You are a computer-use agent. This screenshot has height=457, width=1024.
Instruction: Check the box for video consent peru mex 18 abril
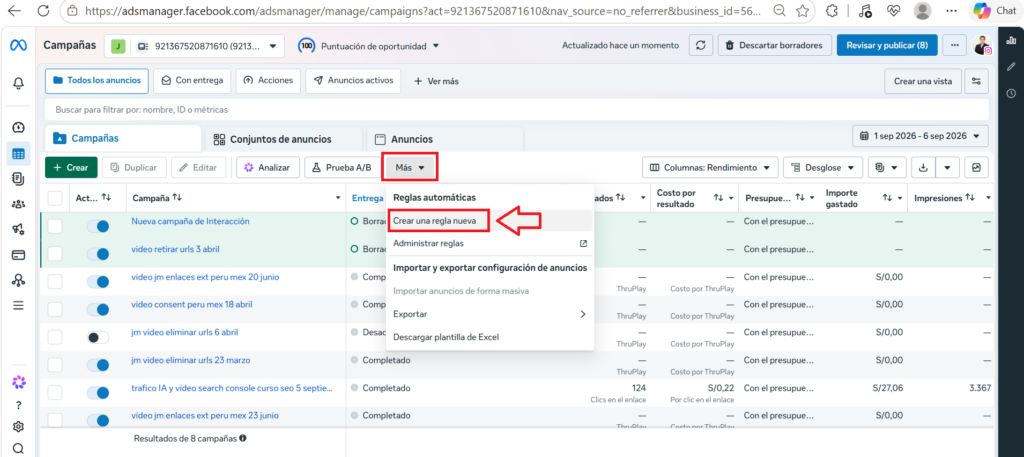55,309
